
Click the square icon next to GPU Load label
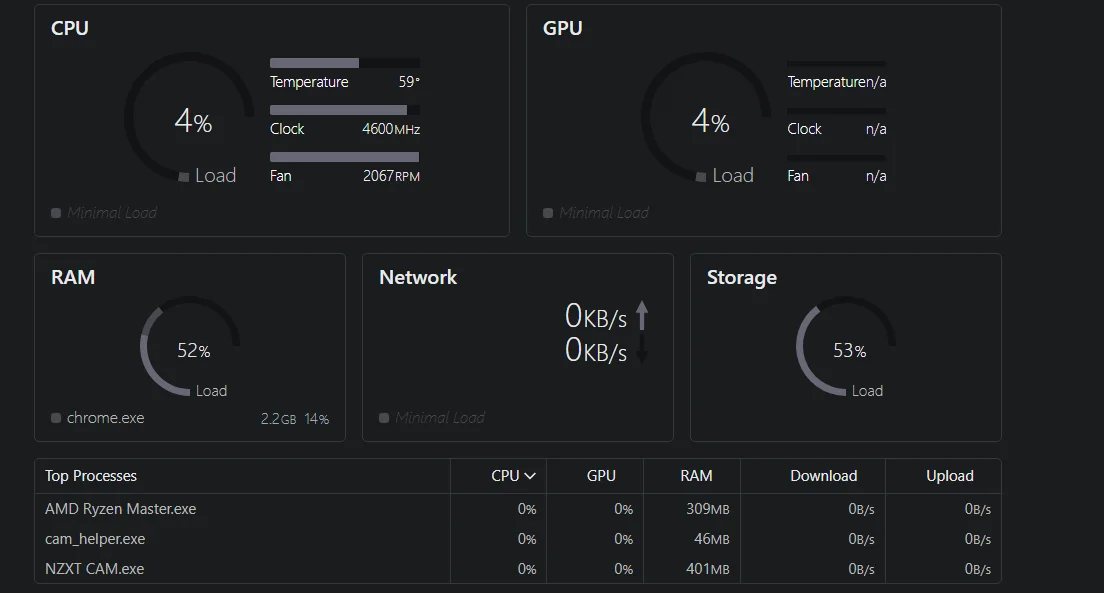[x=701, y=177]
